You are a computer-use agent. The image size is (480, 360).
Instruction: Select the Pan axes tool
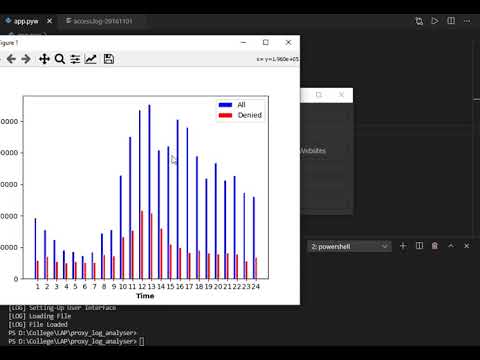(44, 59)
